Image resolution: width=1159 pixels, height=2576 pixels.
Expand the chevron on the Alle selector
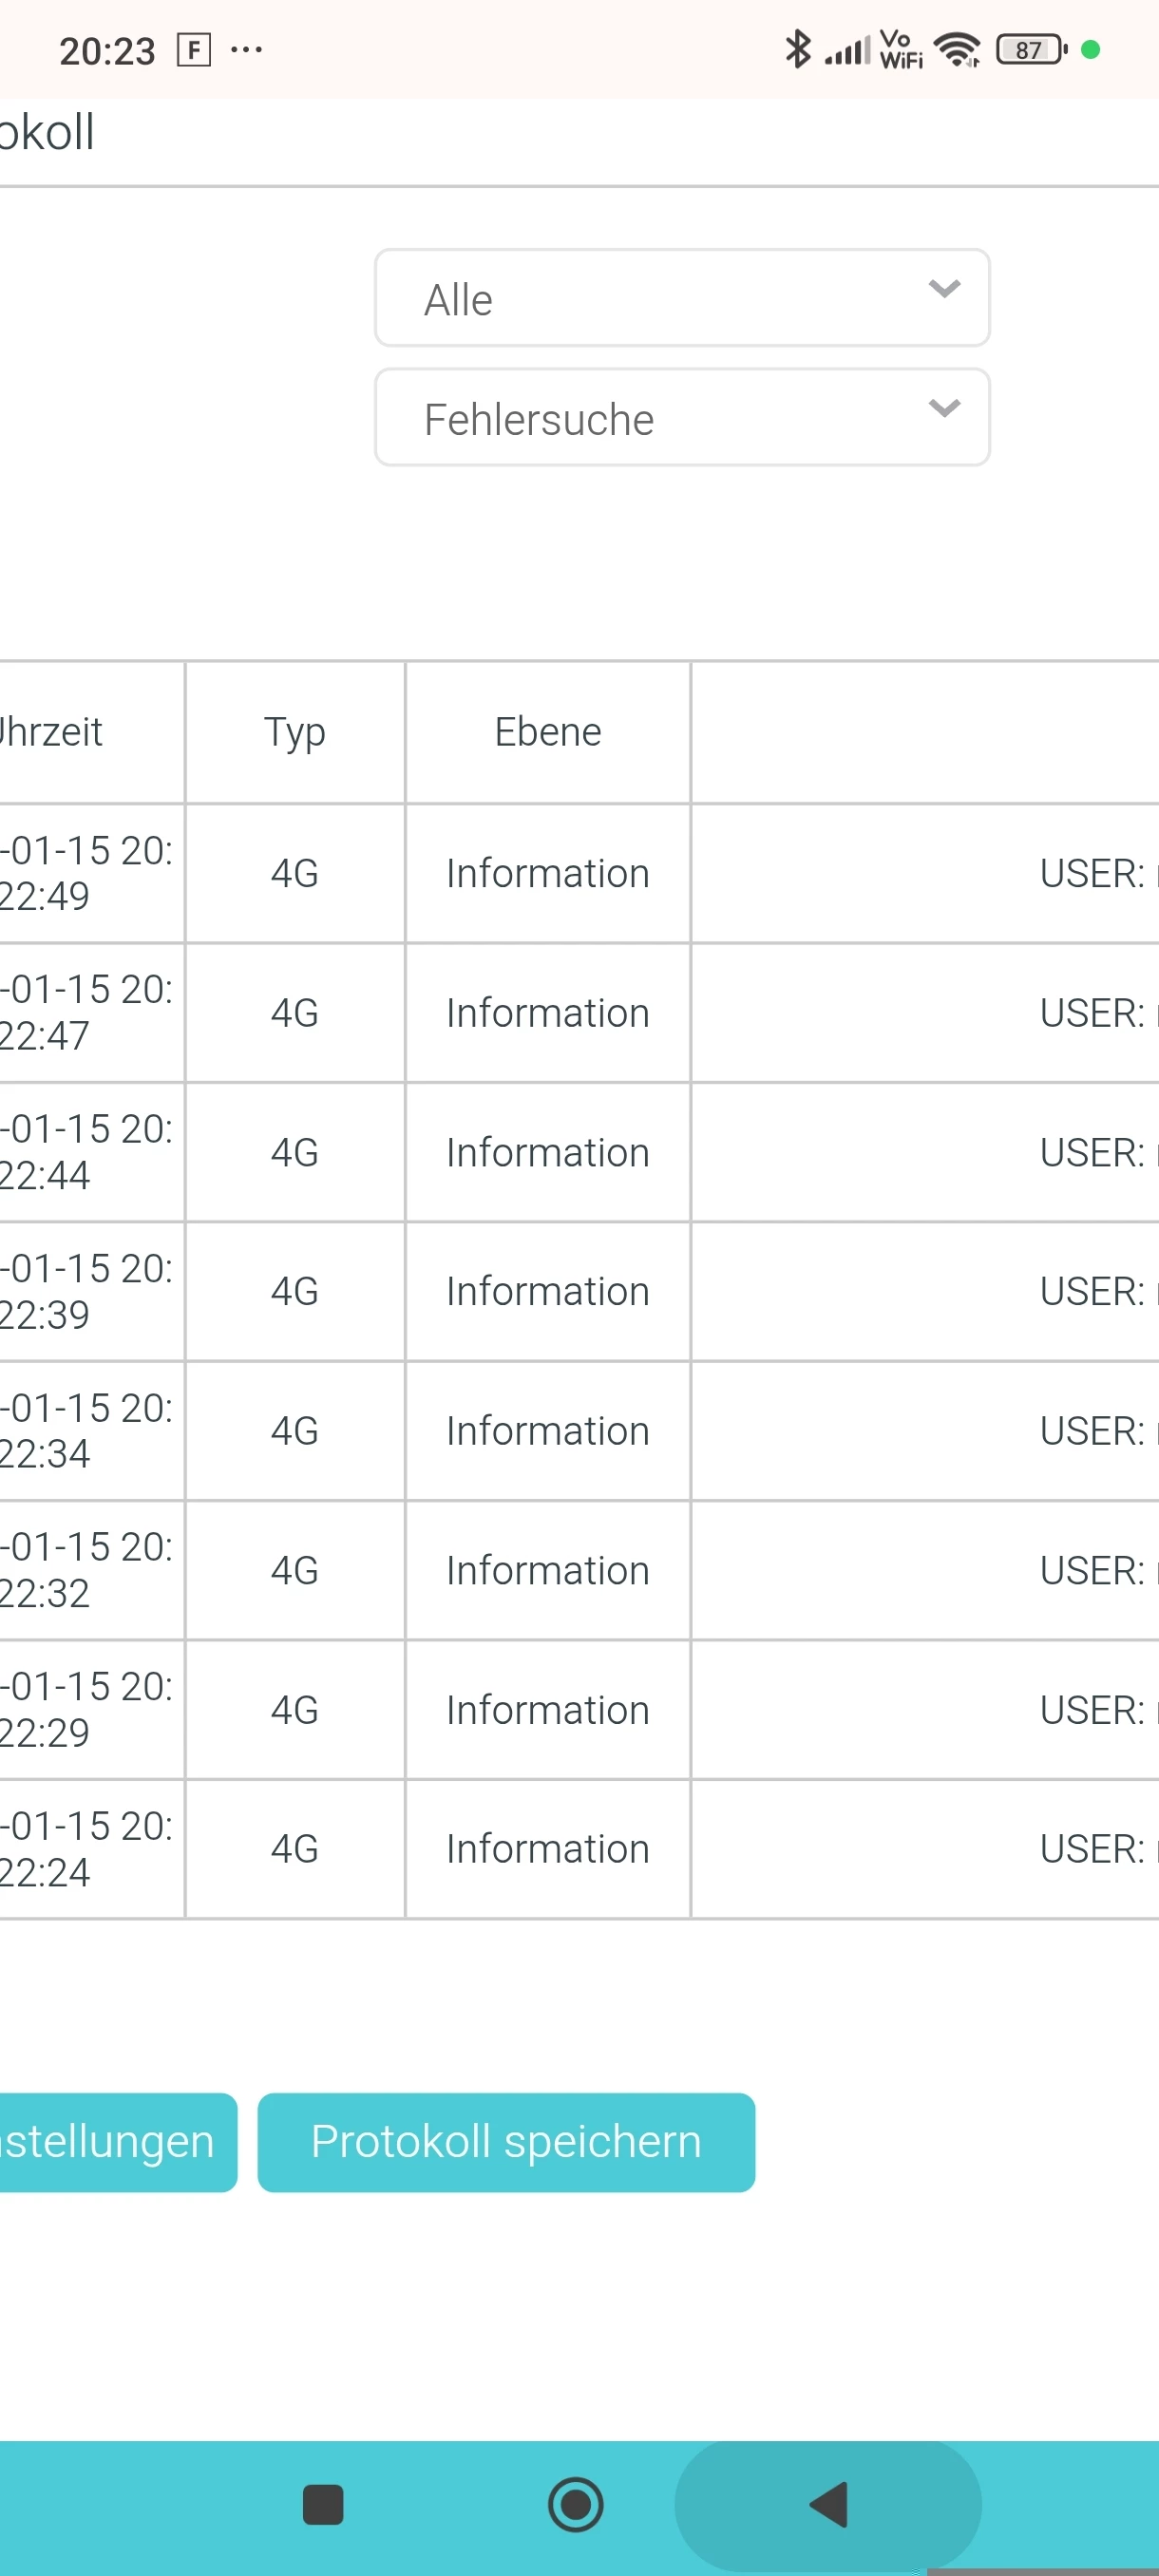tap(944, 290)
